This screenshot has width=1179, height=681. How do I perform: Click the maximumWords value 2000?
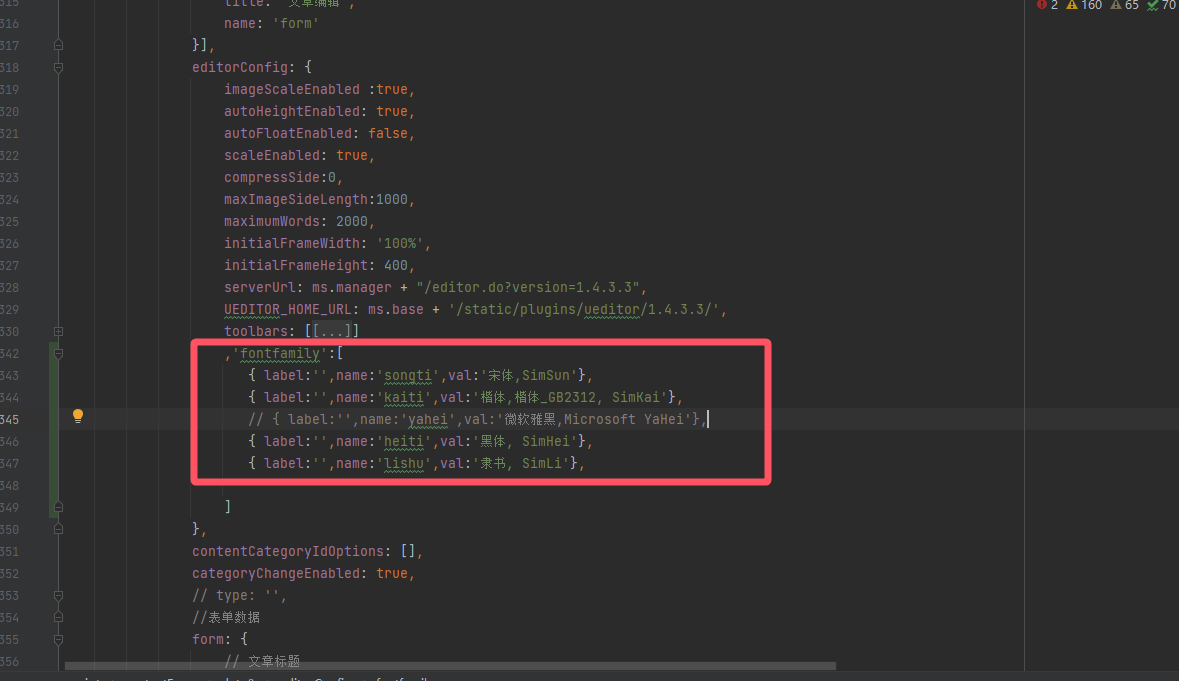pos(350,221)
